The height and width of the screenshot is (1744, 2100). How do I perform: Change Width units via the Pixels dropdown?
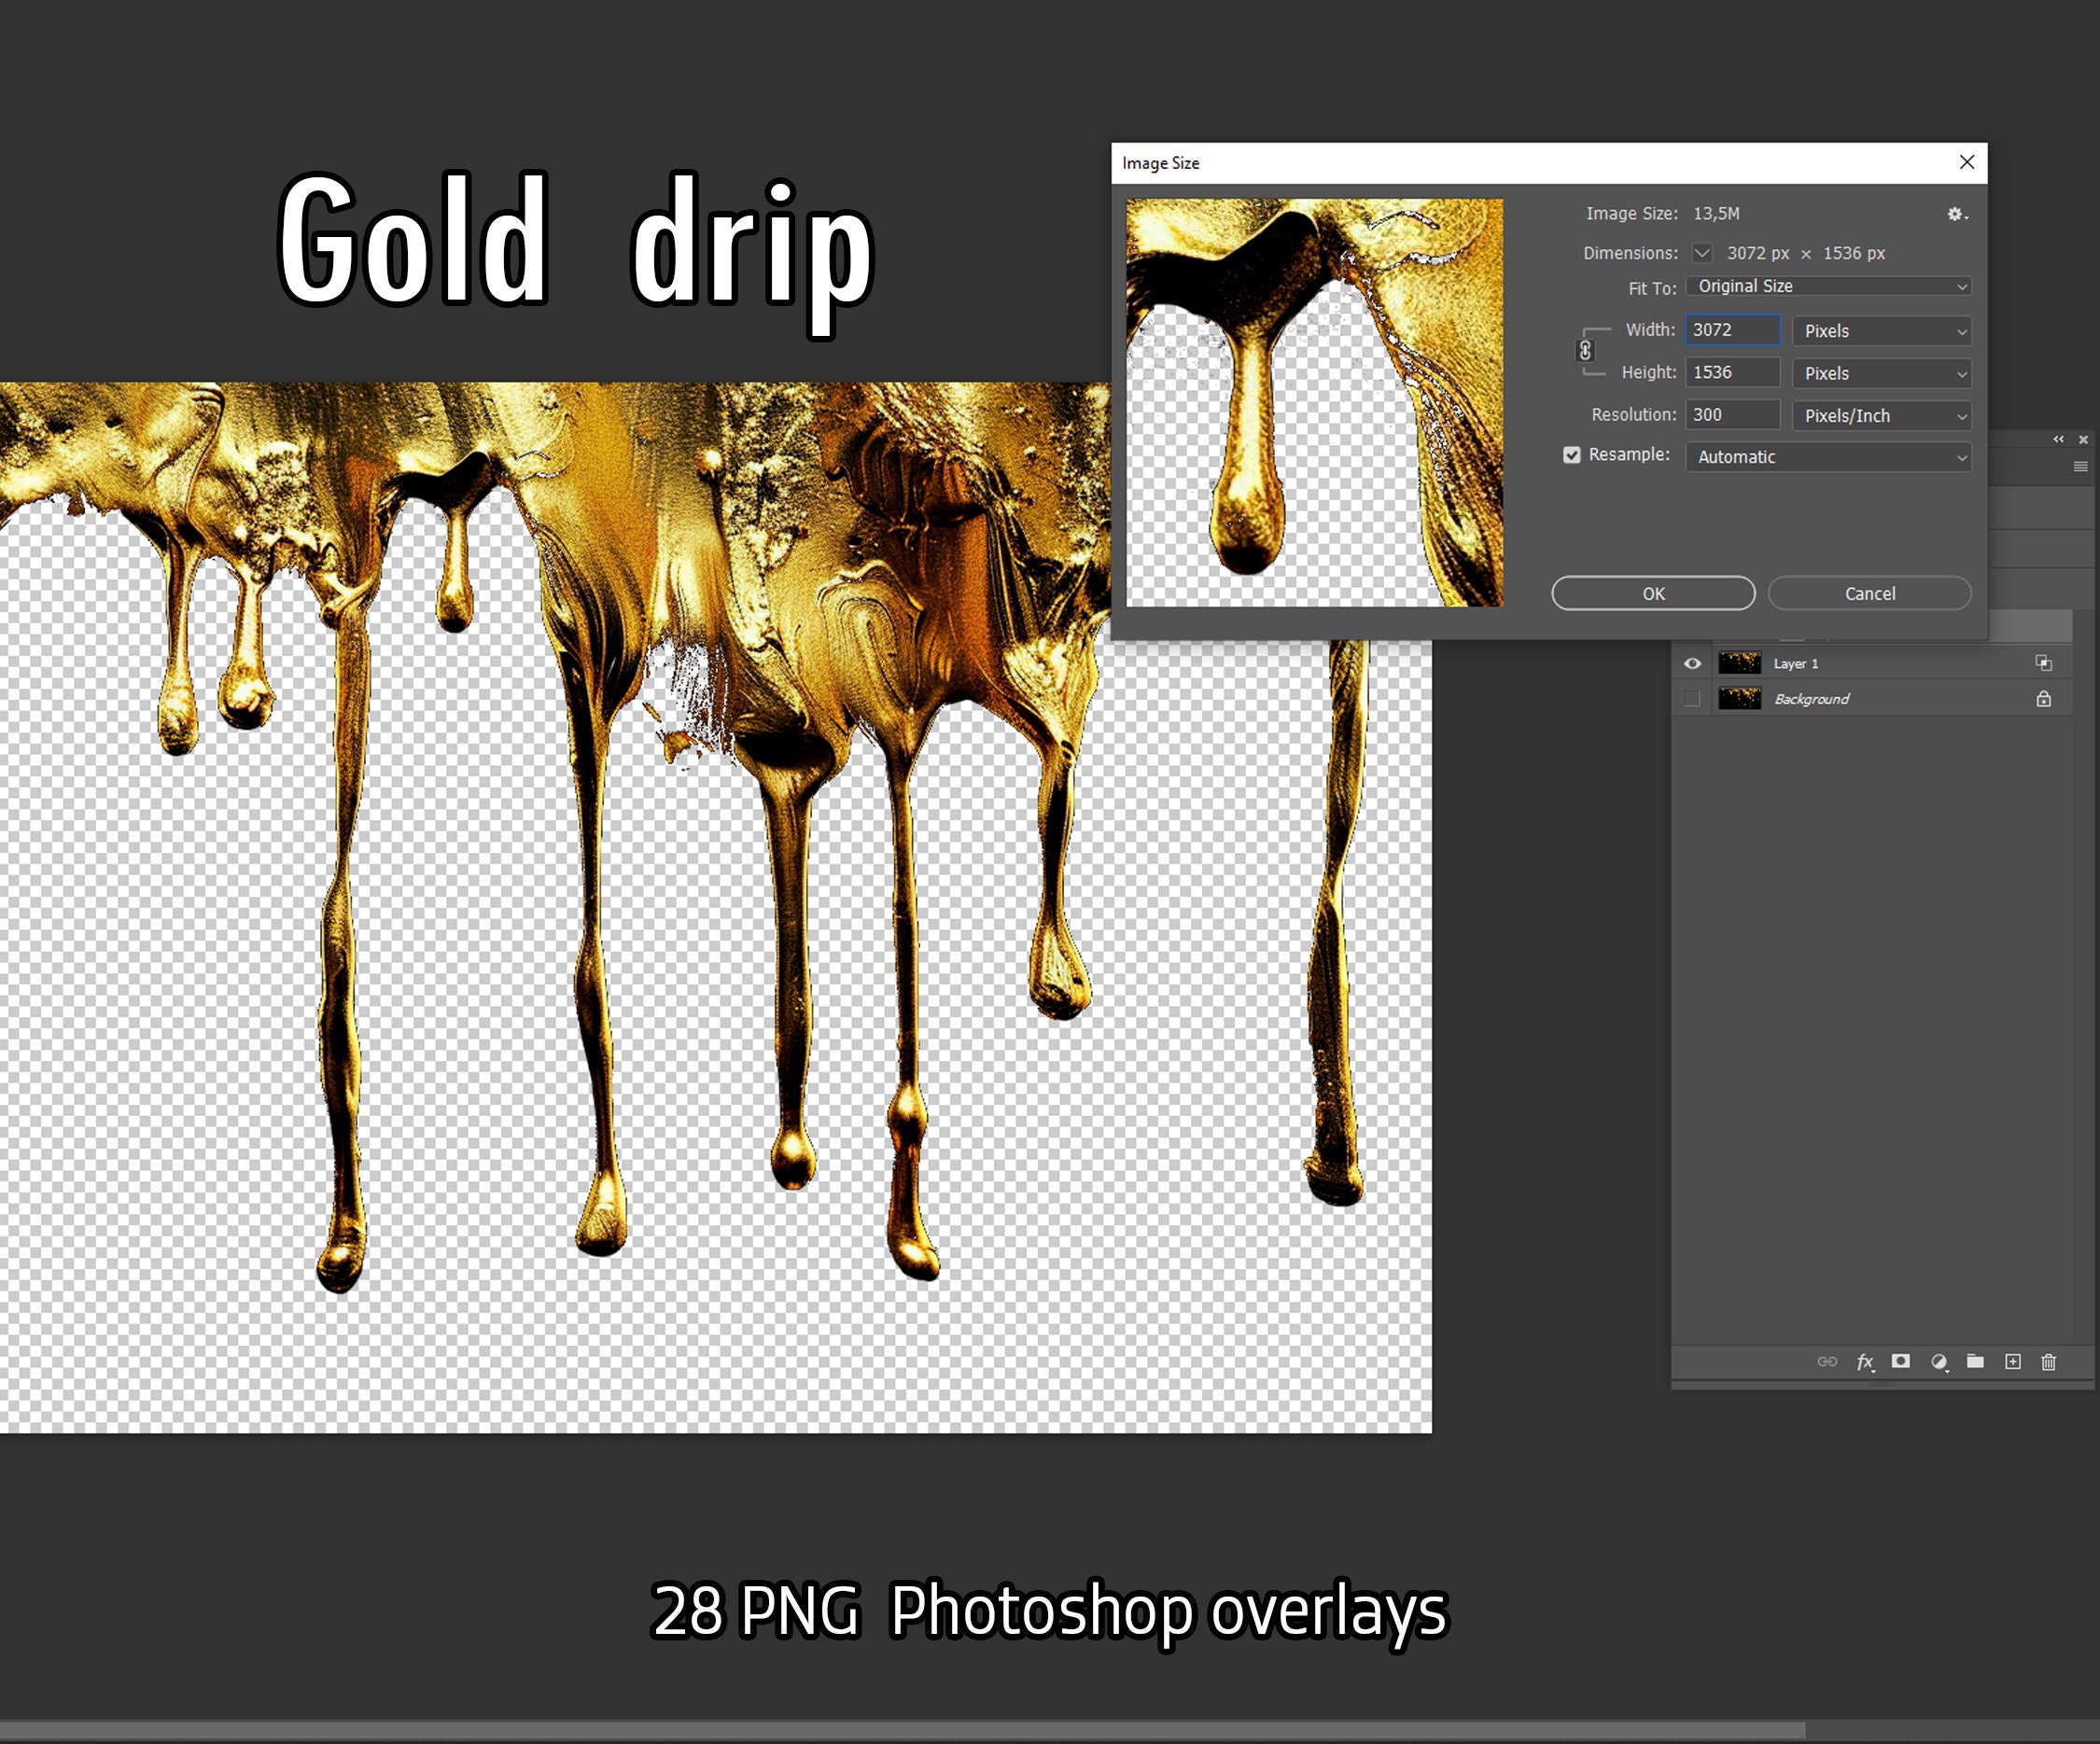tap(1881, 330)
